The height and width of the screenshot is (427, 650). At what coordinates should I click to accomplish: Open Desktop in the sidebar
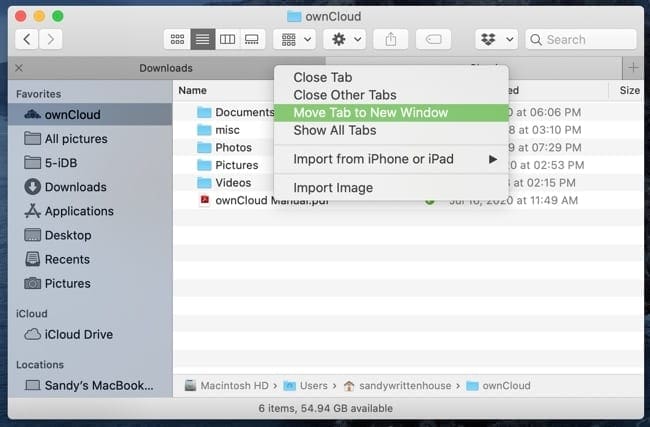[90, 235]
